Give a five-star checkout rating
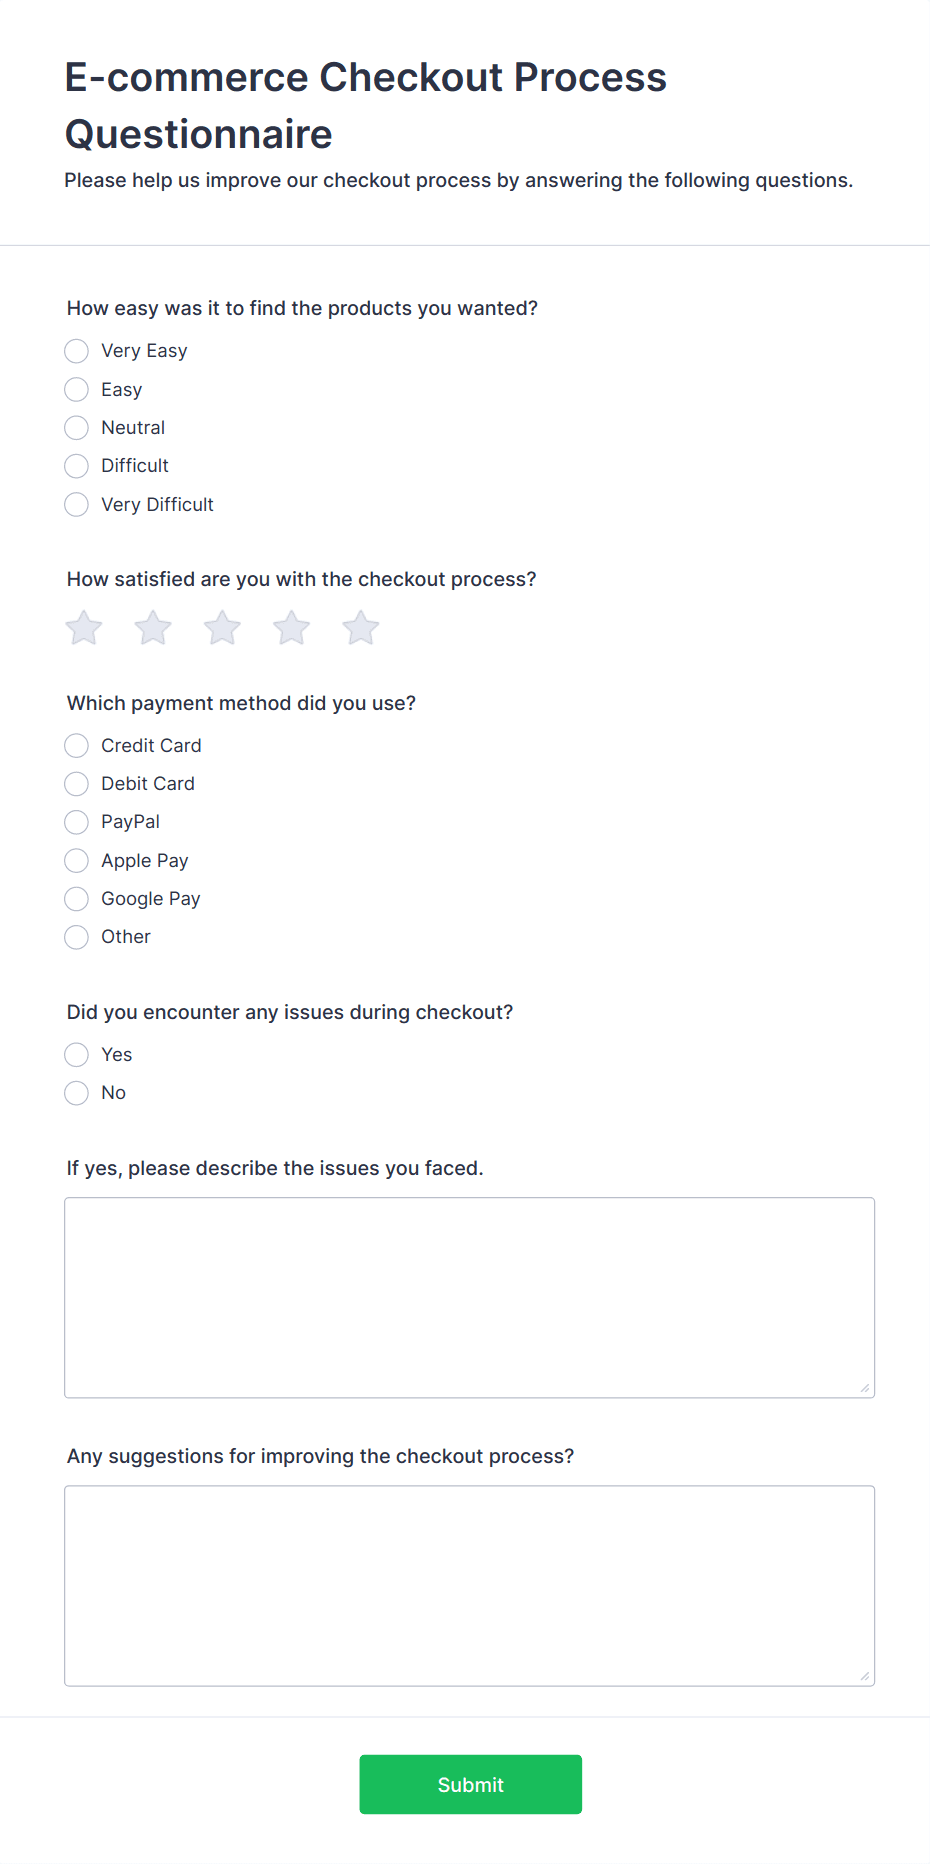Screen dimensions: 930x1864 tap(361, 628)
